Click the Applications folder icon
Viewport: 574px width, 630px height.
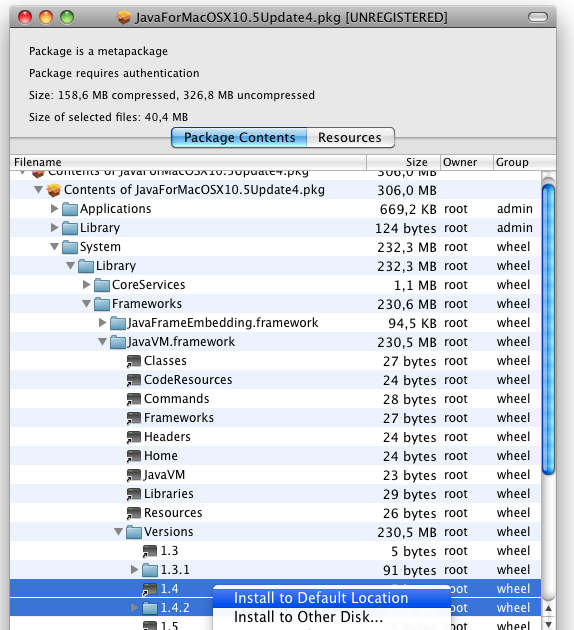(70, 209)
